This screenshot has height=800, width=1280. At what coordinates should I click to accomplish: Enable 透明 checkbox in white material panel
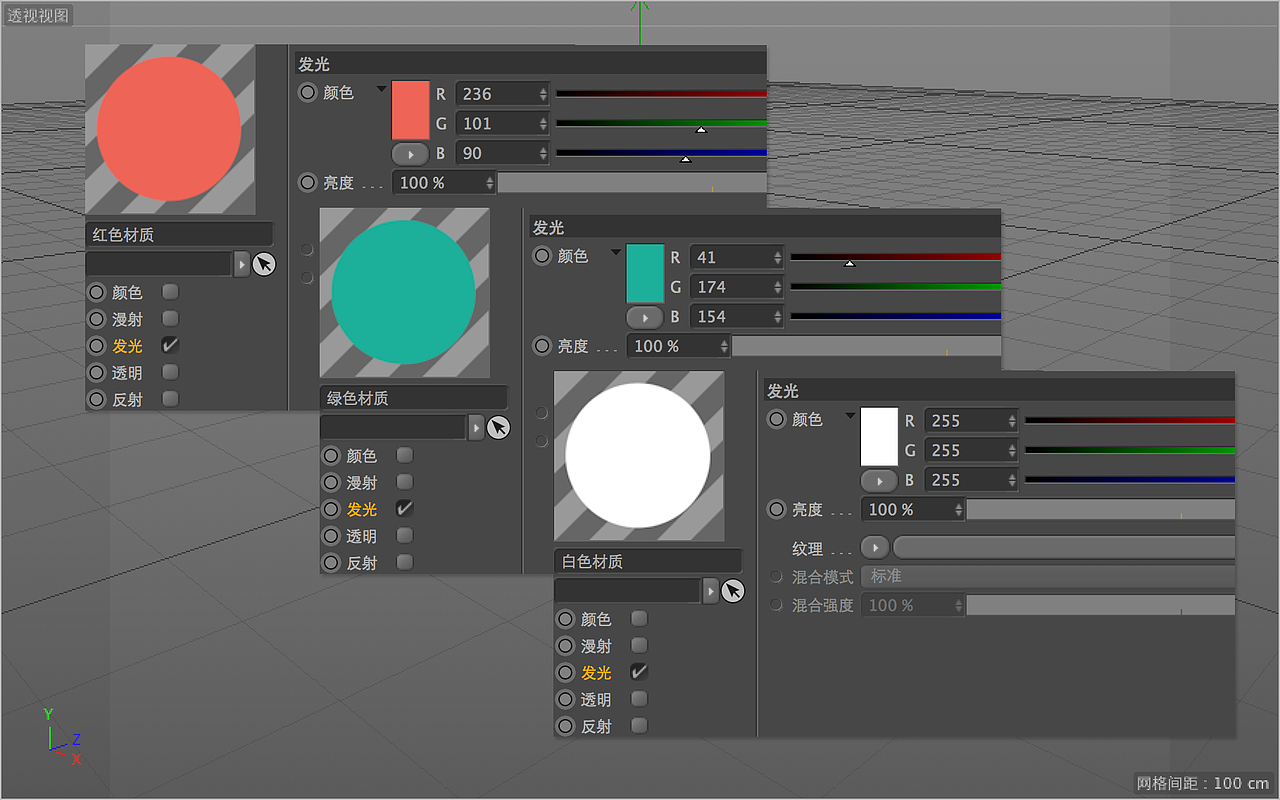click(x=639, y=699)
